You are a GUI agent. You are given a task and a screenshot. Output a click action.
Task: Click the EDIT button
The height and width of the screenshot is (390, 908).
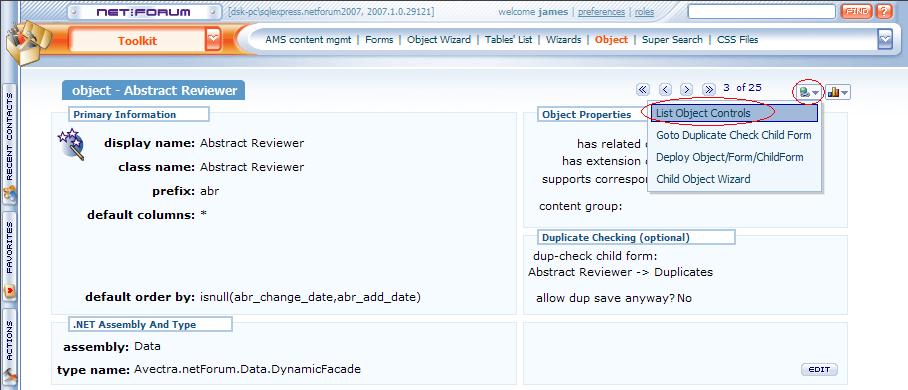(819, 370)
